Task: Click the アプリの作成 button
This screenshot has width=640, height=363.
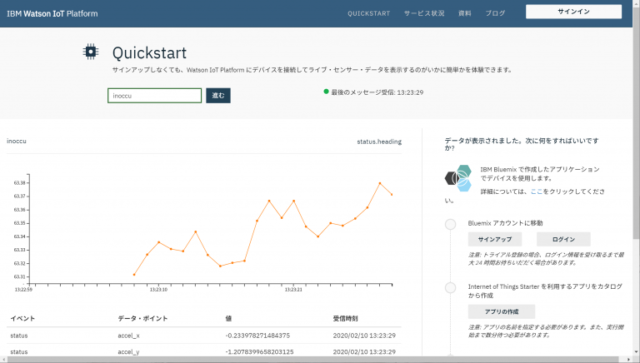Action: 501,312
